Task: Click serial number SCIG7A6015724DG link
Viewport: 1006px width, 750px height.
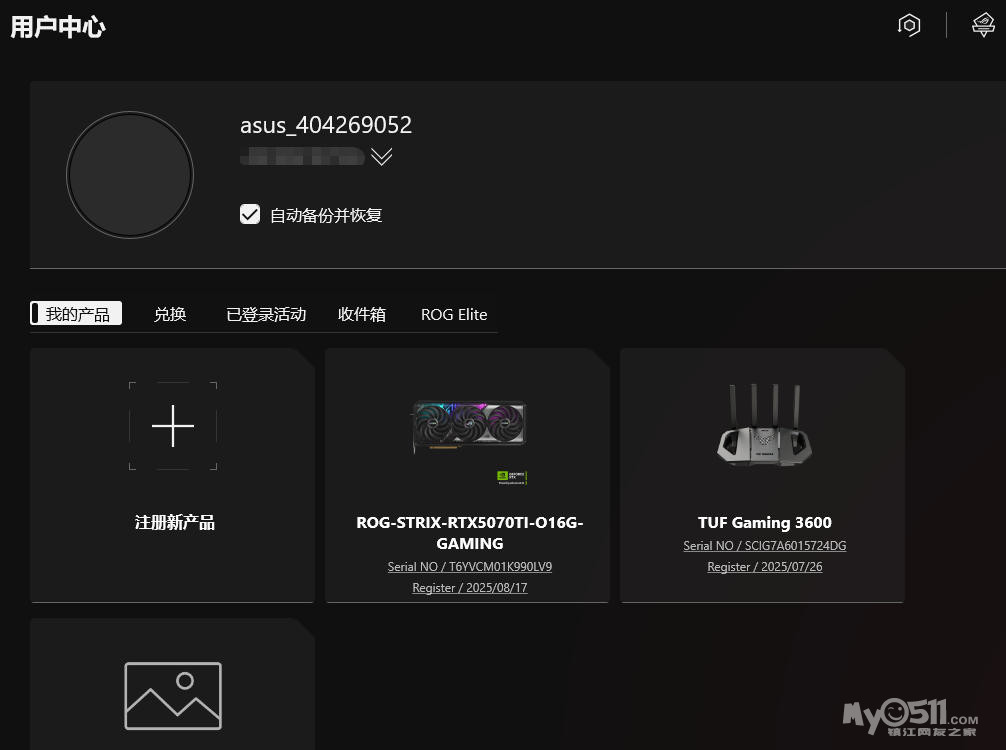Action: tap(764, 546)
